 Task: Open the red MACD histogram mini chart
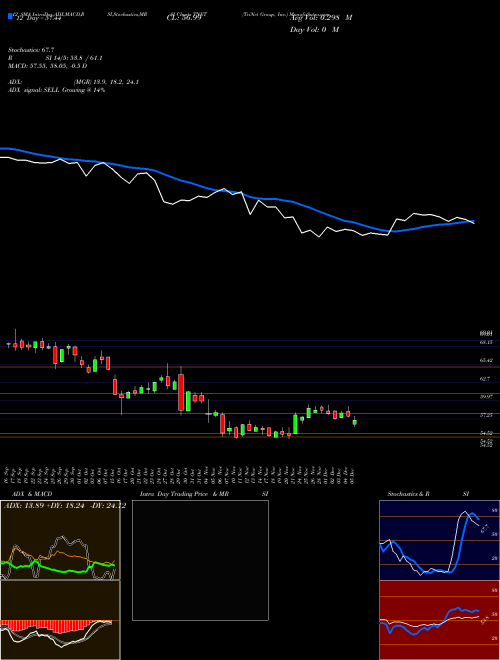click(60, 620)
